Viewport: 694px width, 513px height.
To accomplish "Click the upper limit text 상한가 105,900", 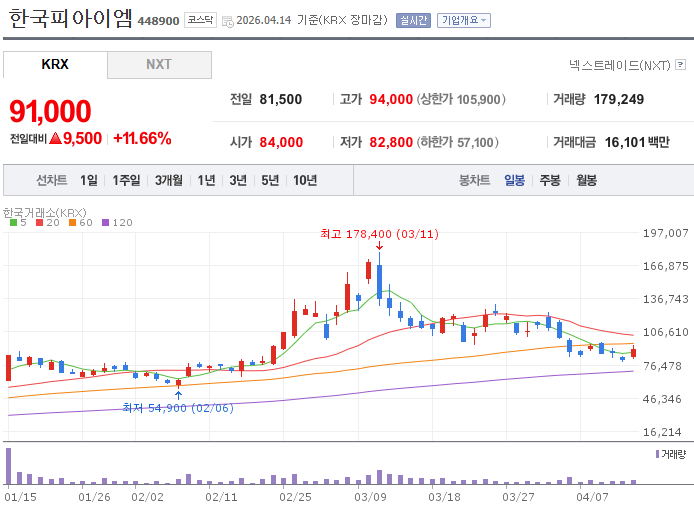I will tap(460, 99).
